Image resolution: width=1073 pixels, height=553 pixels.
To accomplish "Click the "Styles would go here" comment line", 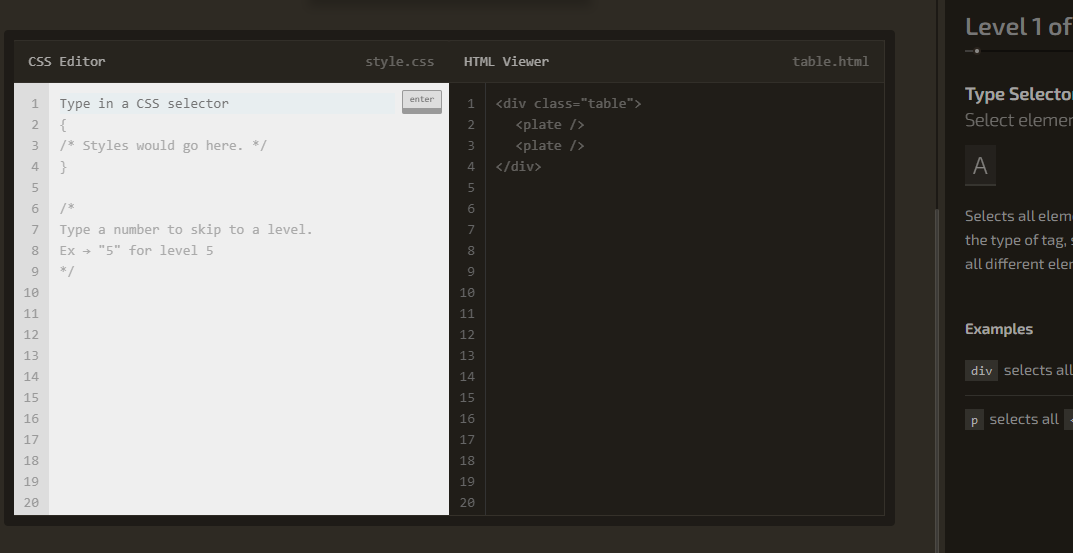I will pos(163,146).
